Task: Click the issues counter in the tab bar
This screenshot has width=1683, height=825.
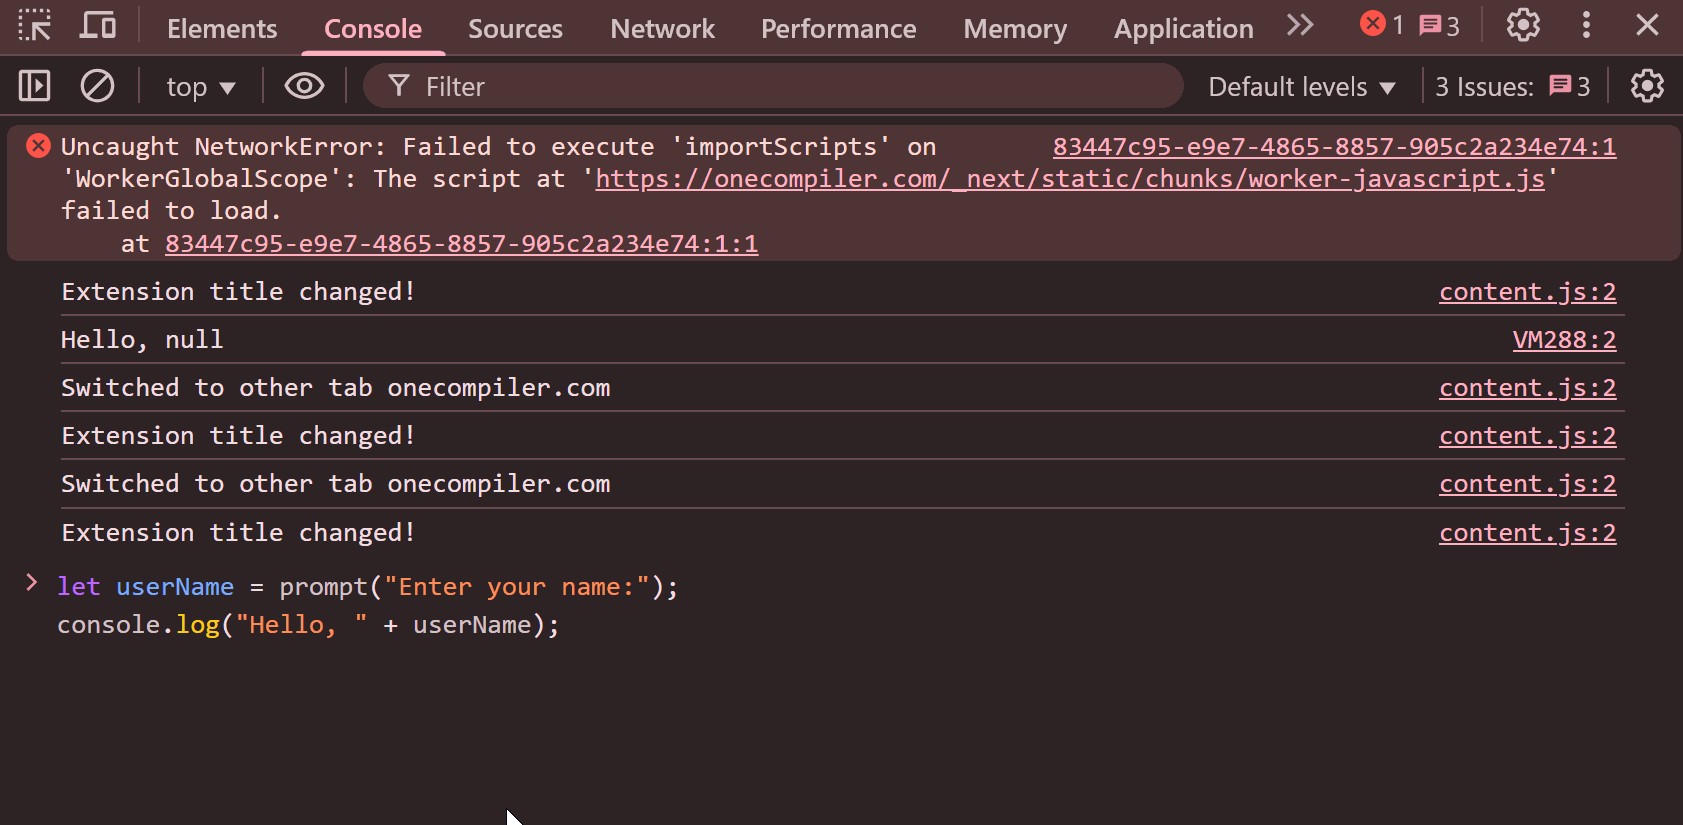Action: (x=1439, y=26)
